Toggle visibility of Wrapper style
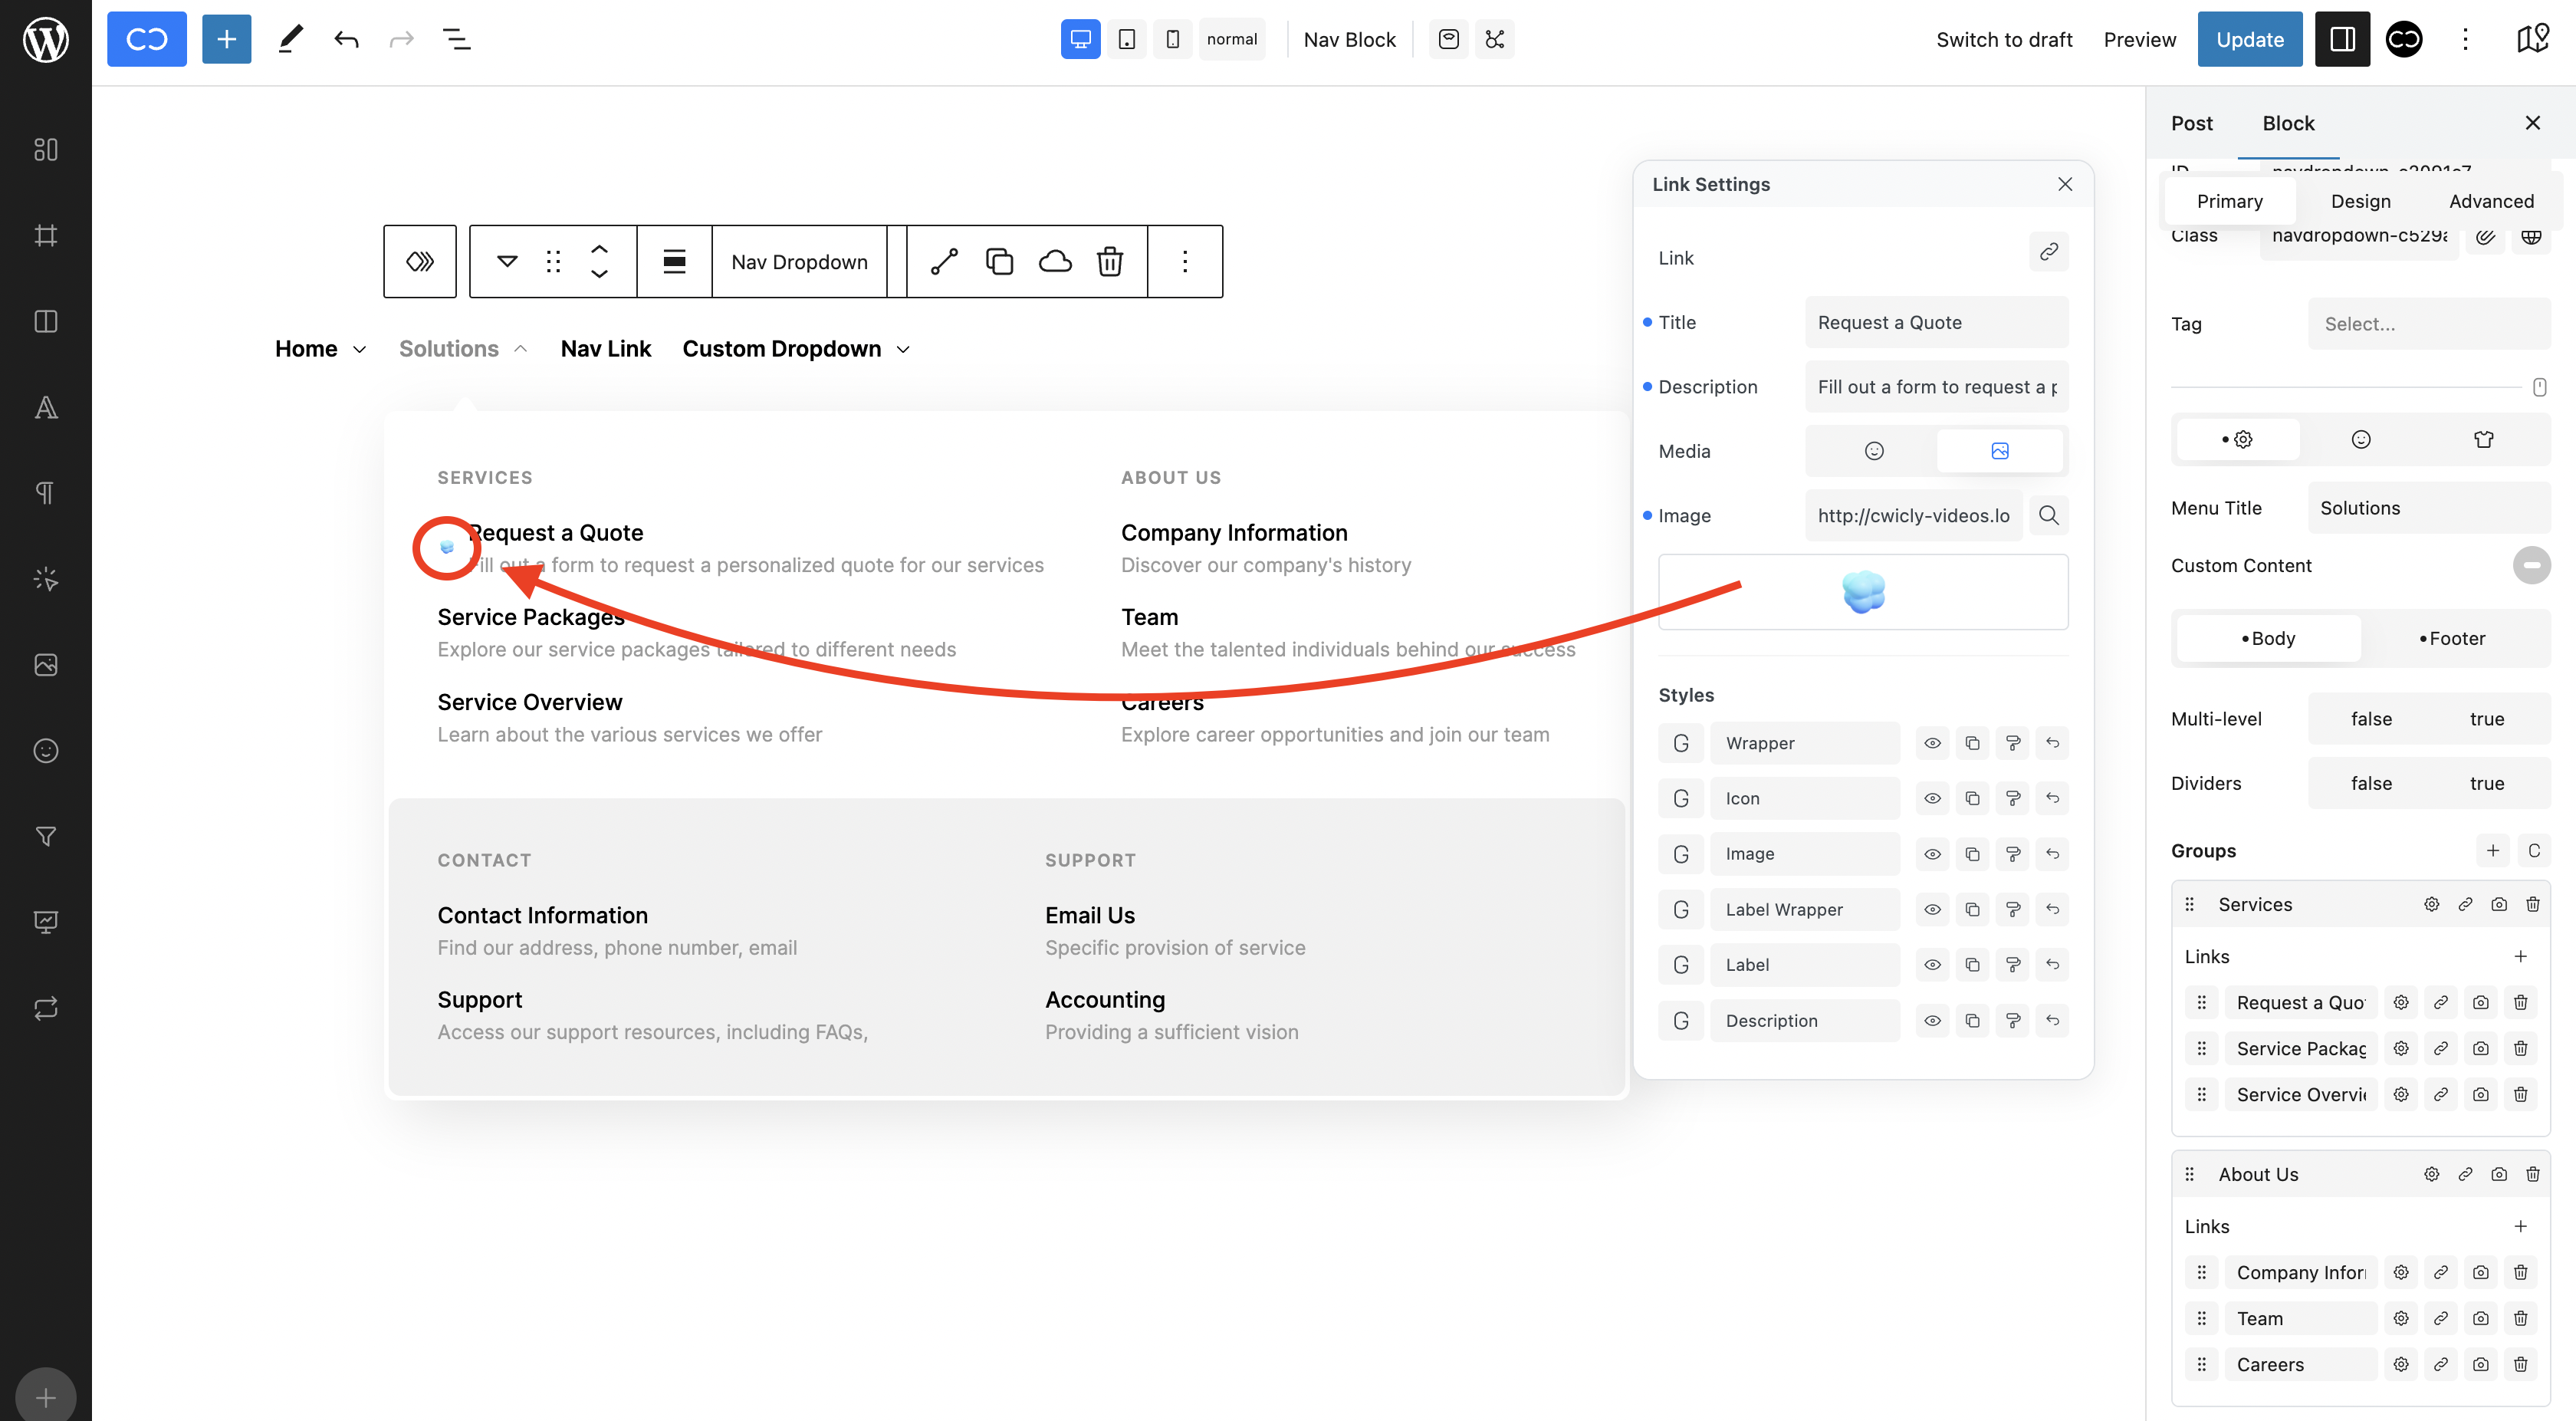 point(1932,743)
